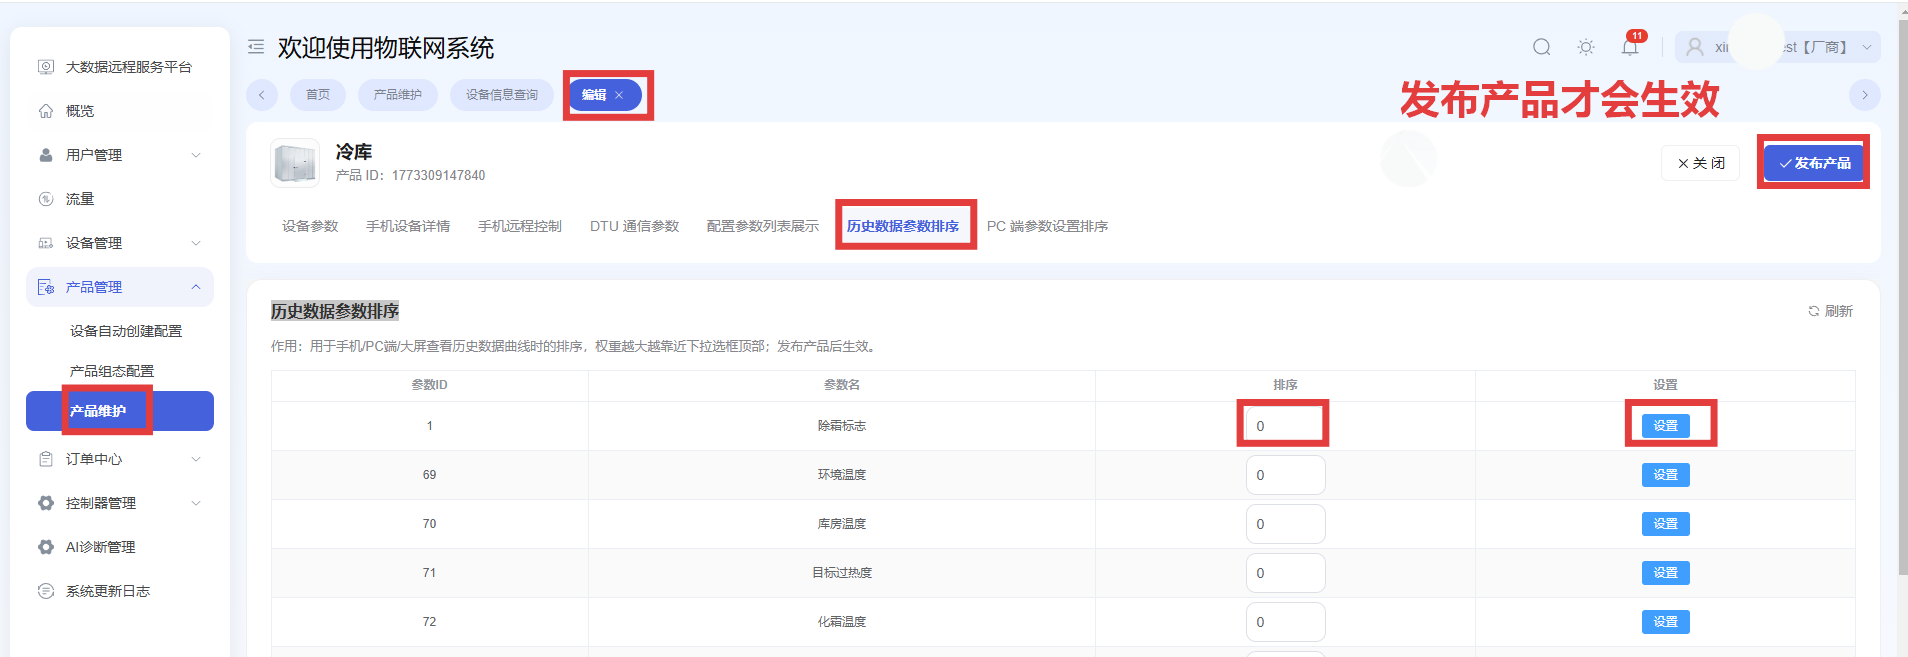Click the sidebar collapse menu icon
The height and width of the screenshot is (657, 1908).
point(256,47)
